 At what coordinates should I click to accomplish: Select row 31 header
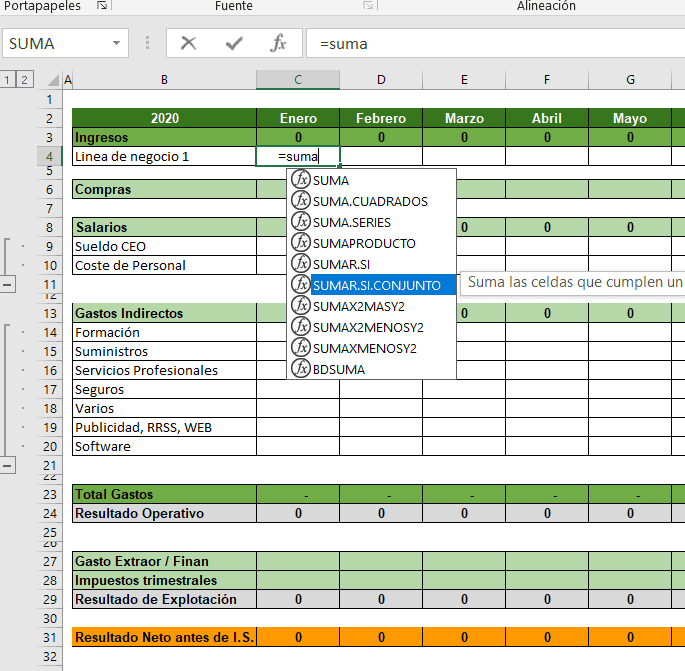pyautogui.click(x=50, y=637)
